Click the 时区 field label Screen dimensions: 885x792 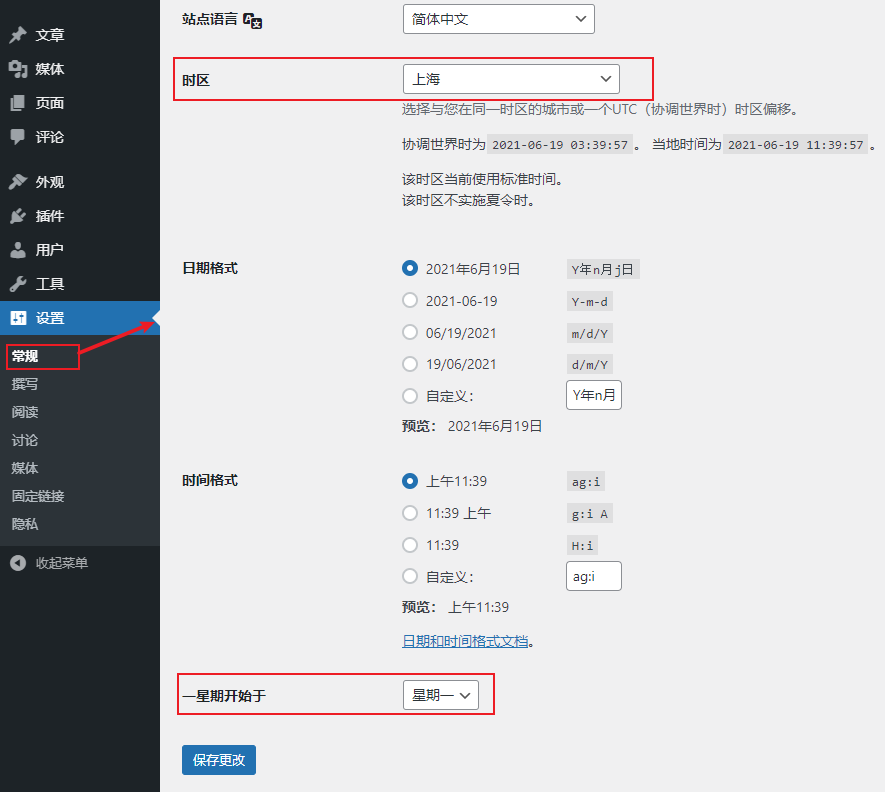click(196, 80)
